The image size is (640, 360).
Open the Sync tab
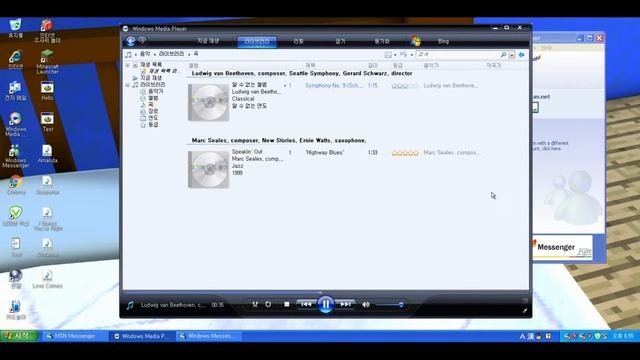(x=382, y=41)
